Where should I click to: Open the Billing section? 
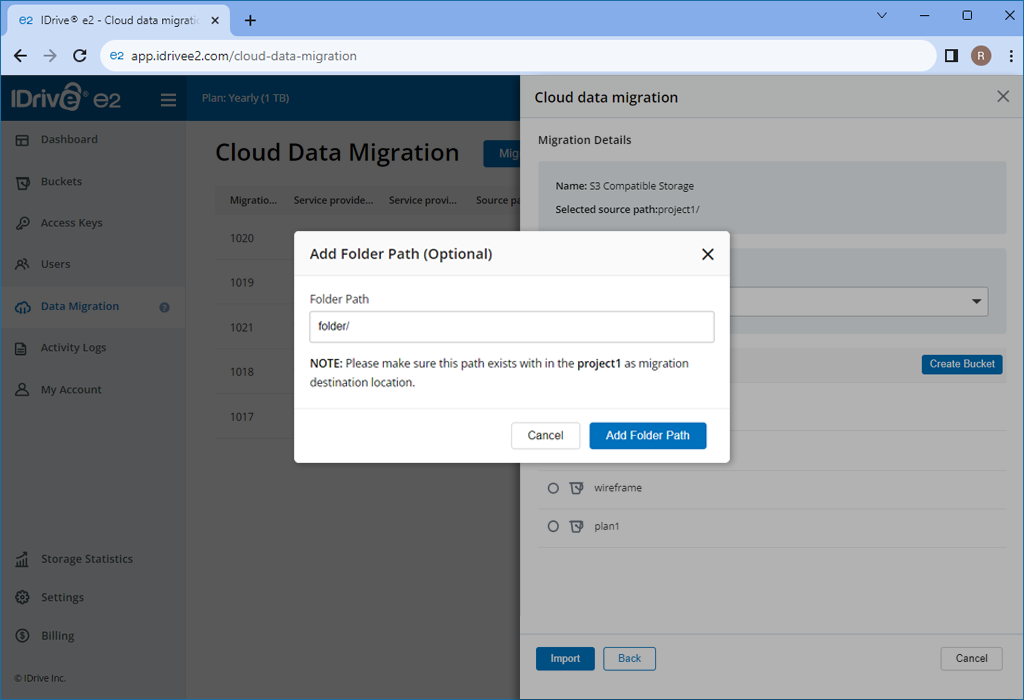coord(57,636)
